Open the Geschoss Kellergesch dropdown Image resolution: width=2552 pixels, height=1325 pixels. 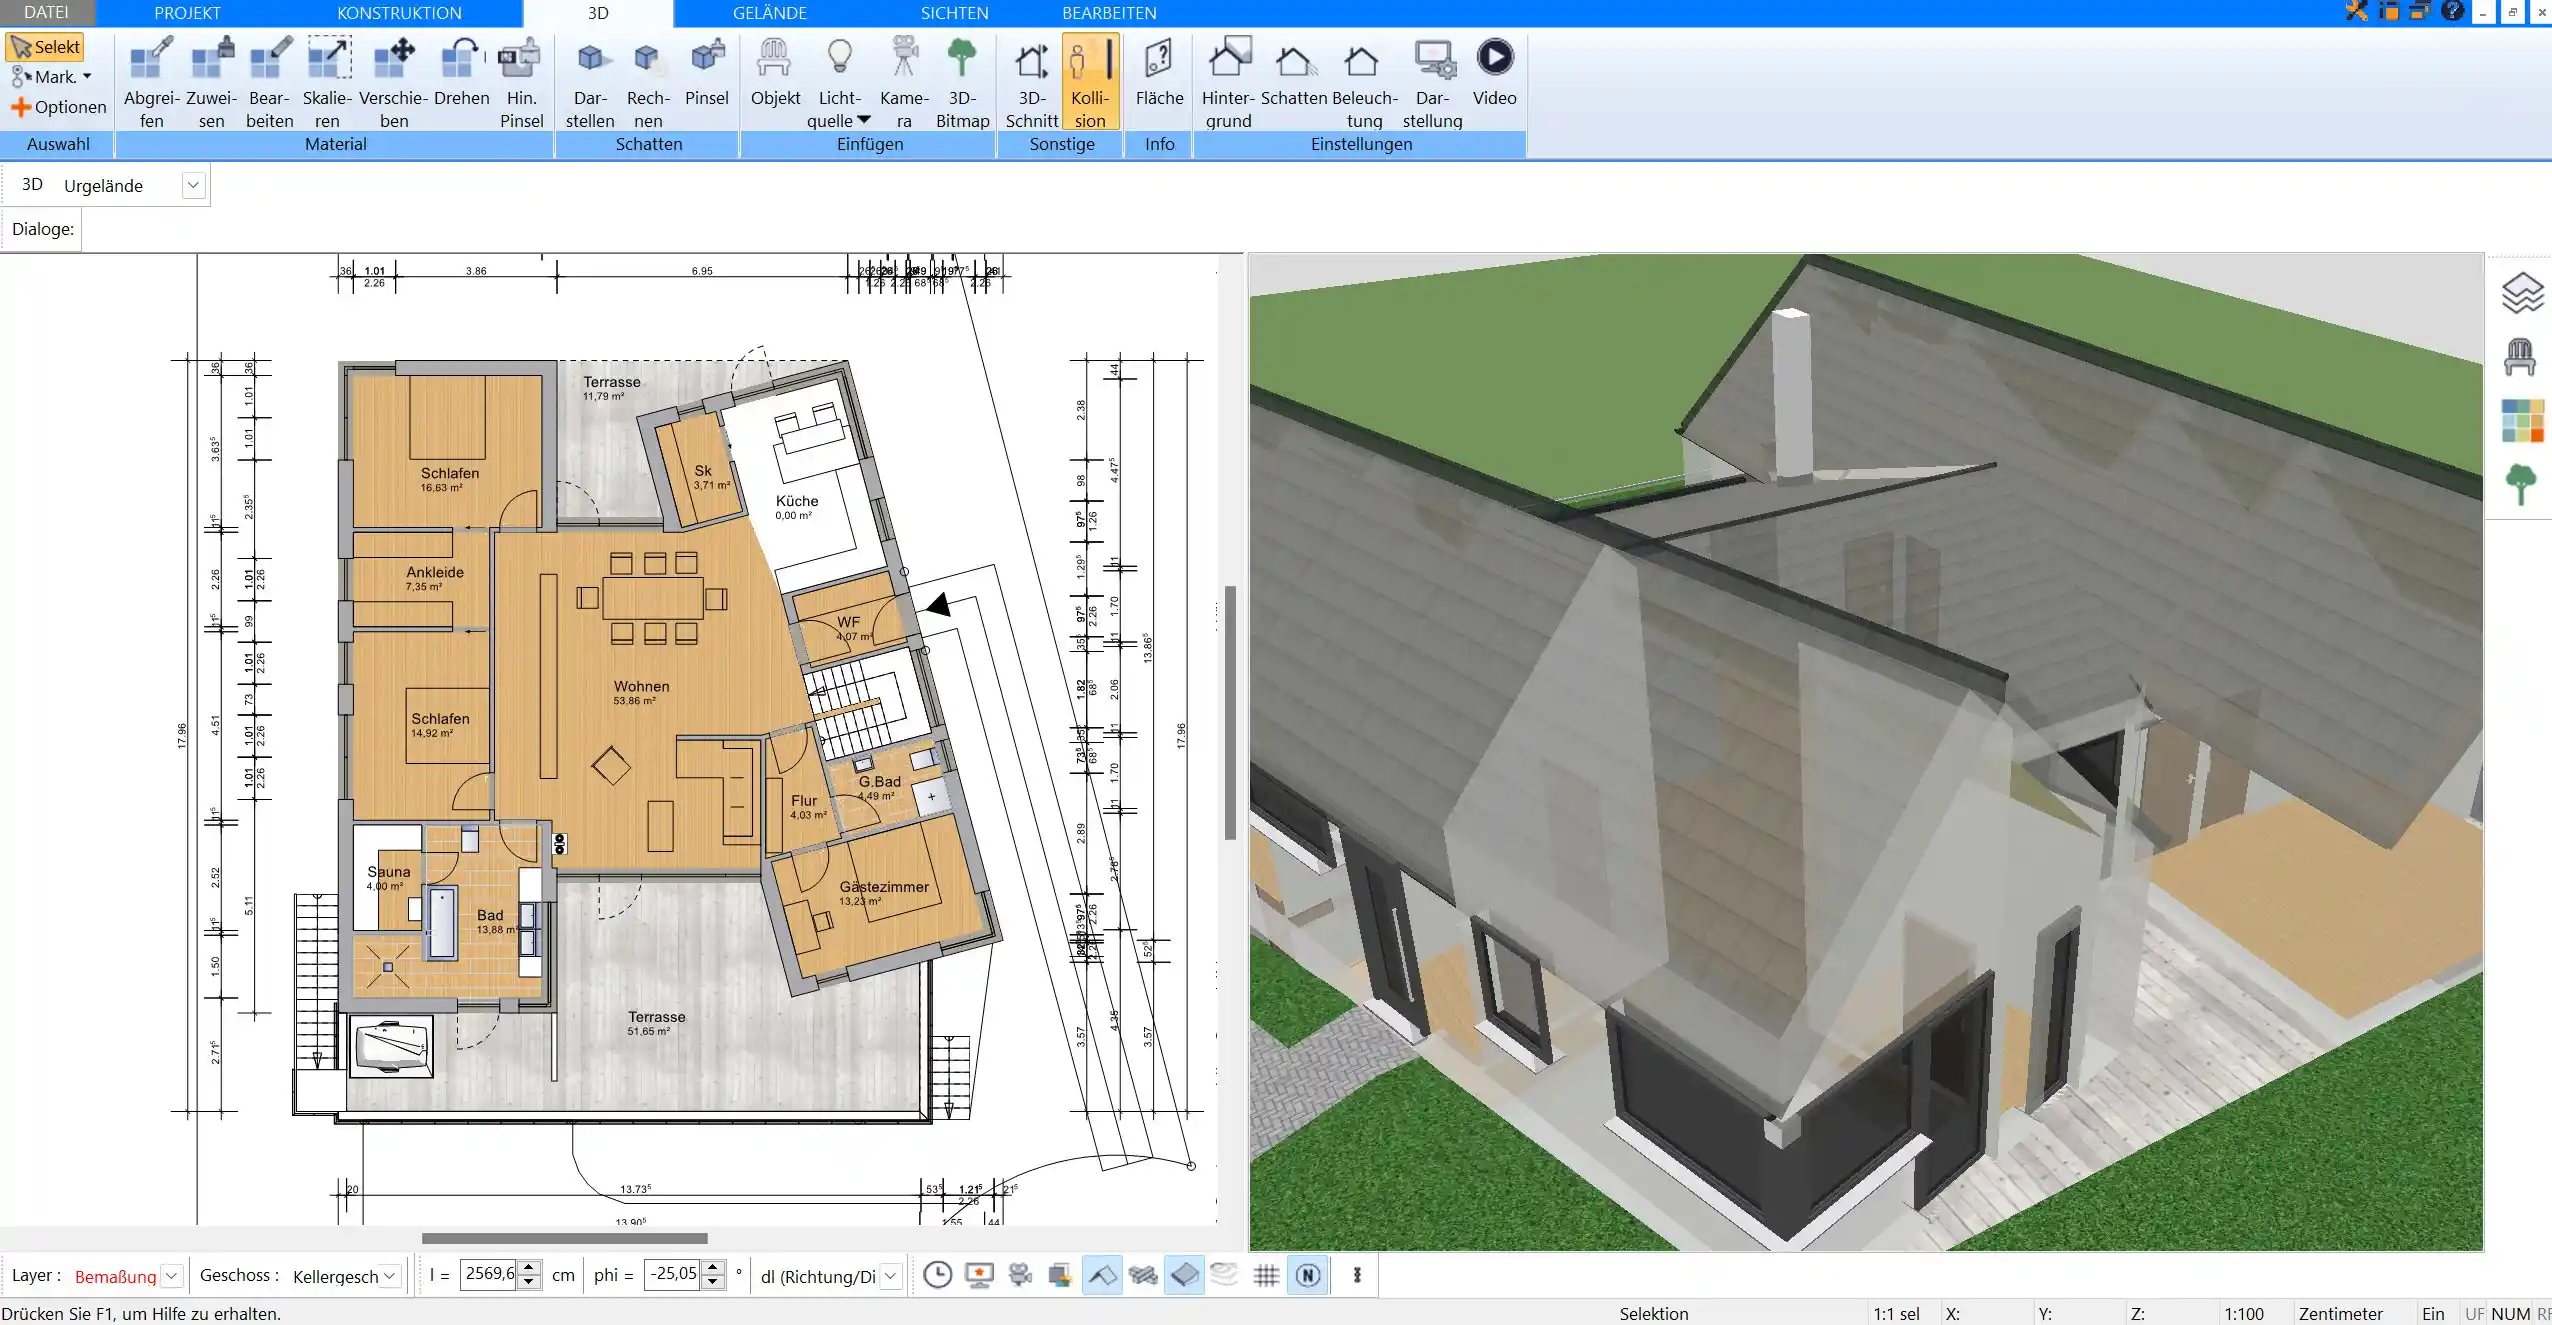coord(390,1276)
